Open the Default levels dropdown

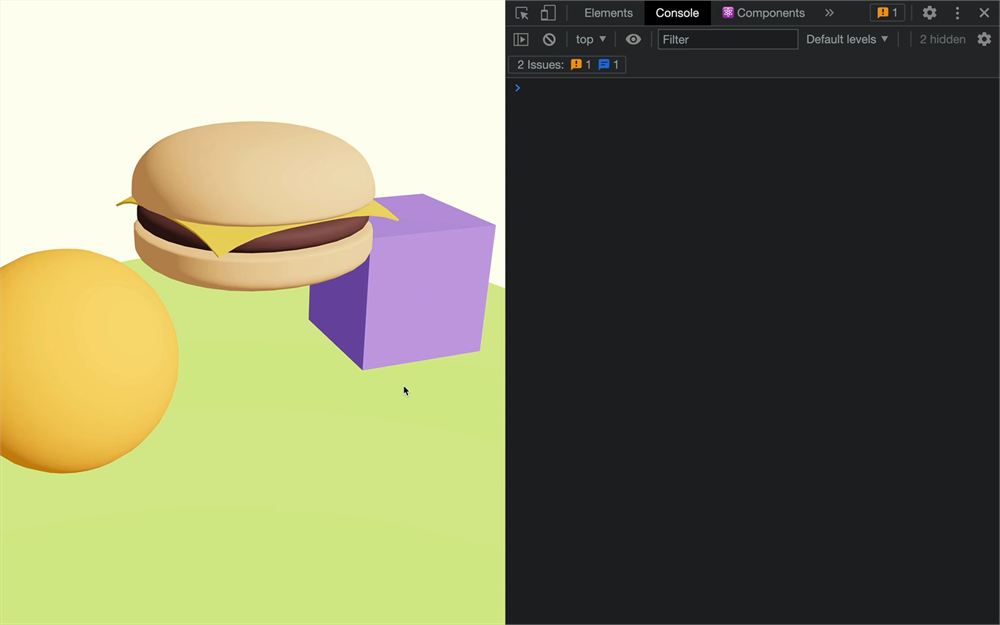click(847, 40)
